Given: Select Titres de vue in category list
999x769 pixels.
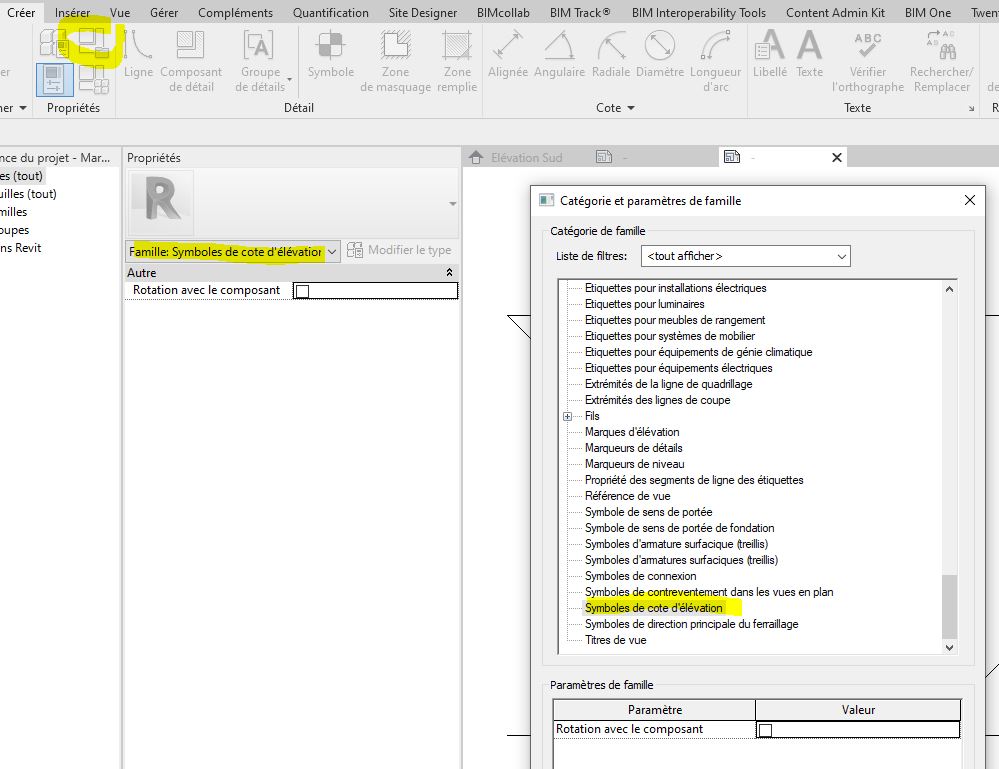Looking at the screenshot, I should 615,640.
